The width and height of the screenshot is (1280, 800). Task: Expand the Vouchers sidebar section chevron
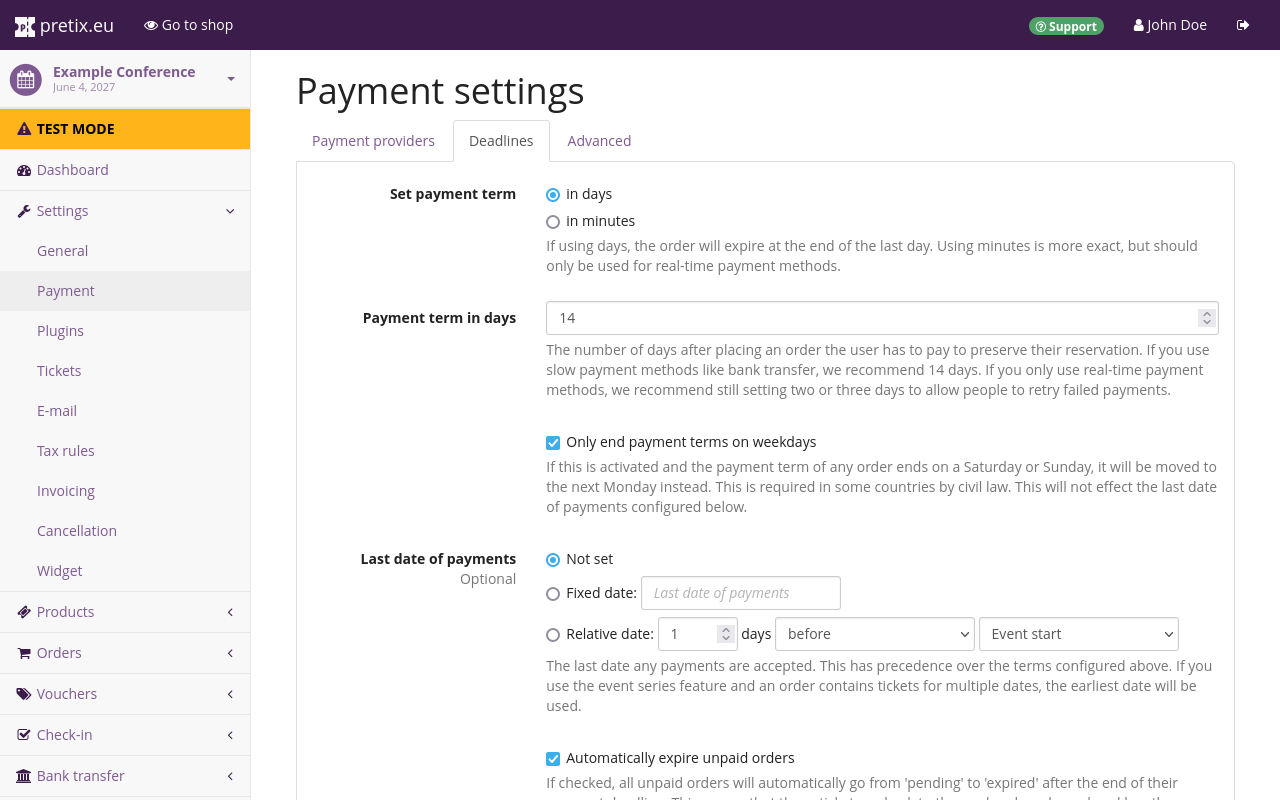[x=230, y=694]
